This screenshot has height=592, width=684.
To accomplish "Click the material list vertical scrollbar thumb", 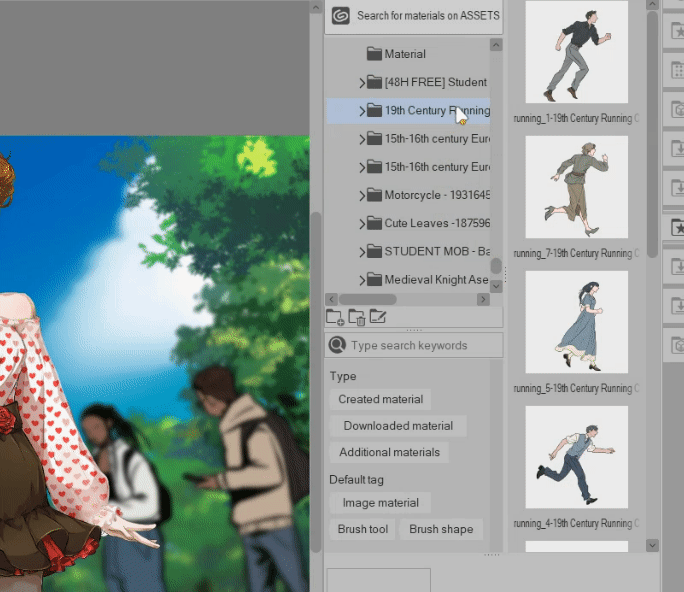I will (652, 134).
